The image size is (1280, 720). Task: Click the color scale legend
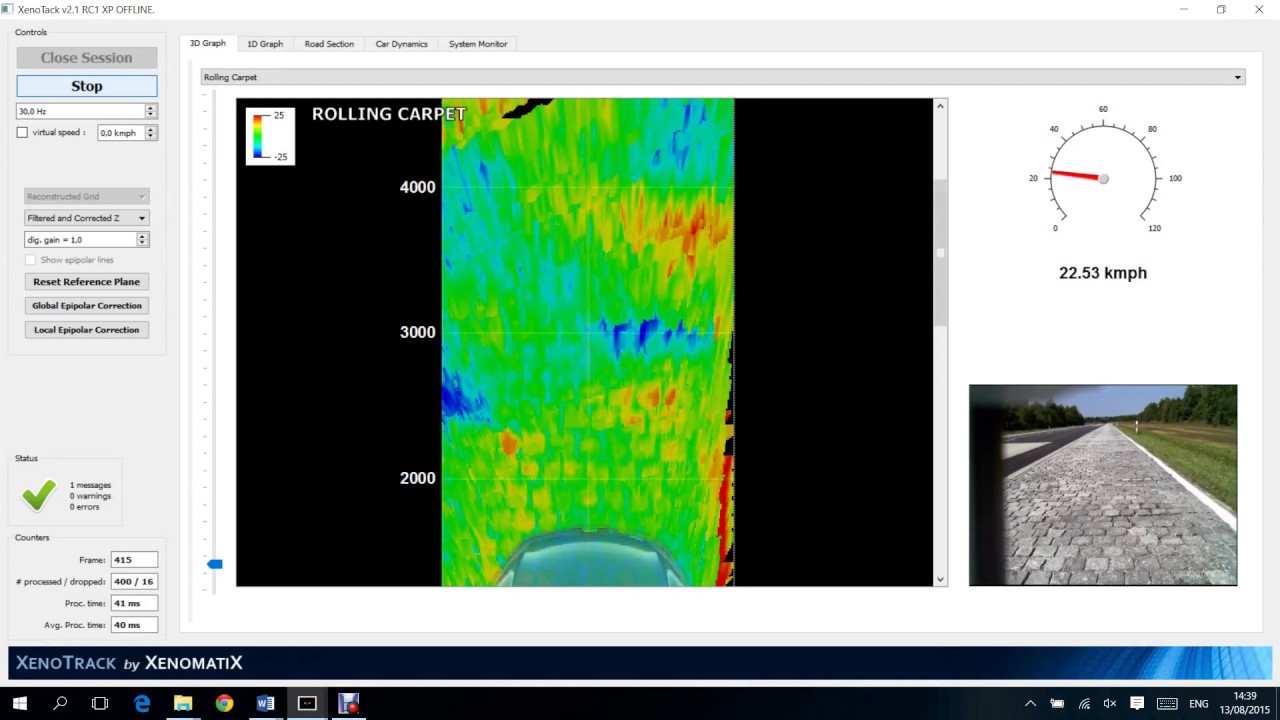tap(270, 136)
